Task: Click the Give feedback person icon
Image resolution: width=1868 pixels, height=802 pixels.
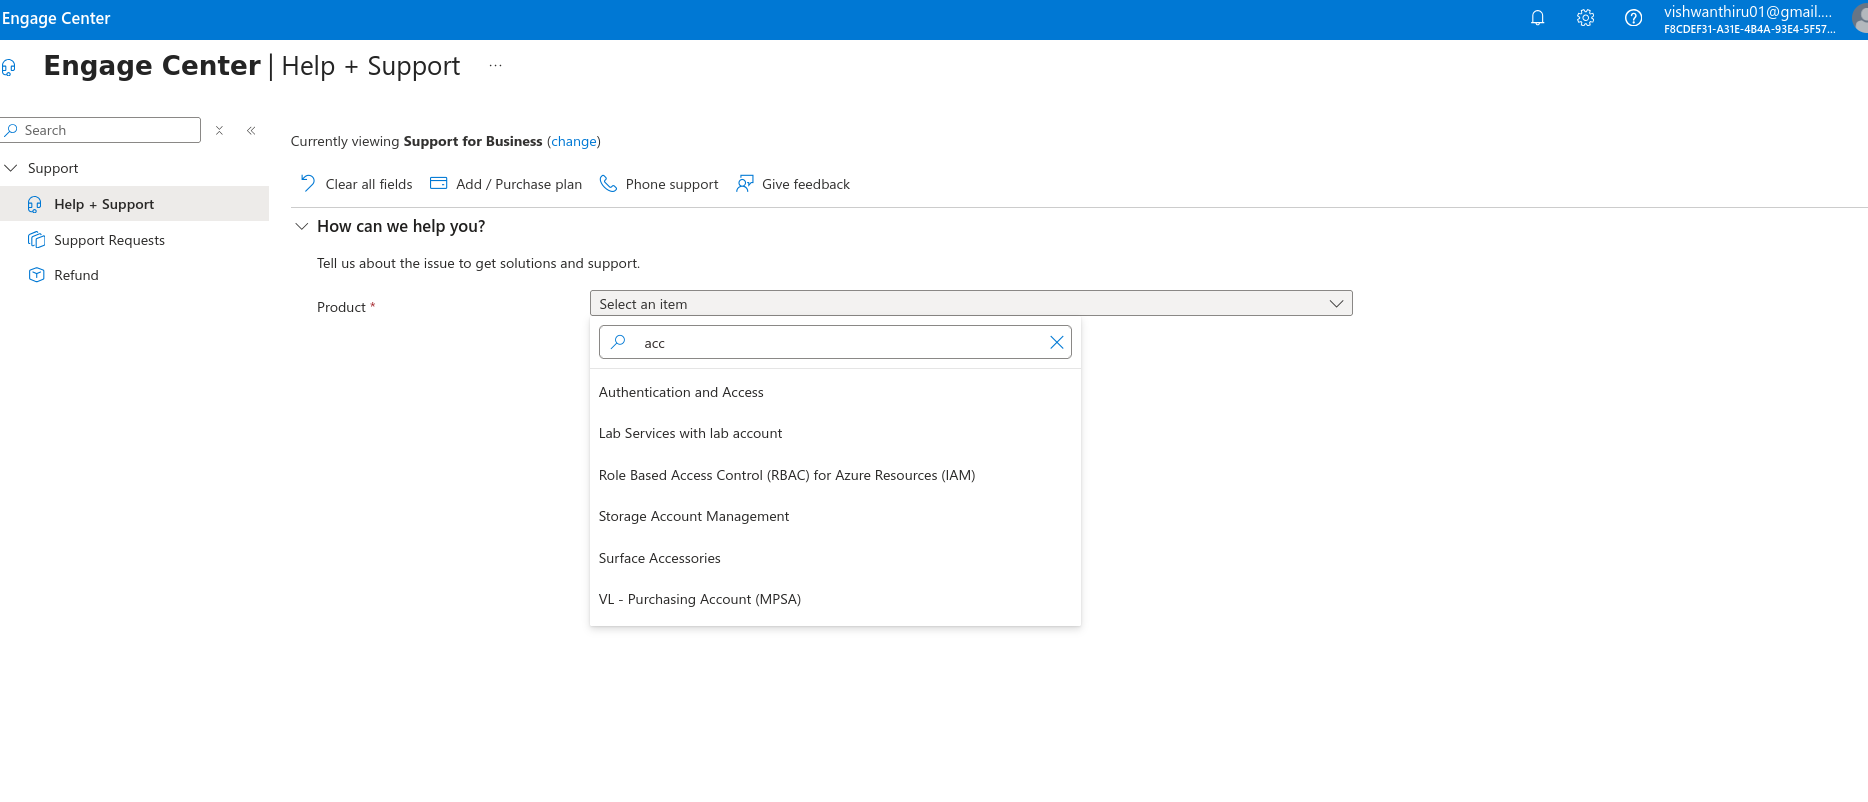Action: (745, 183)
